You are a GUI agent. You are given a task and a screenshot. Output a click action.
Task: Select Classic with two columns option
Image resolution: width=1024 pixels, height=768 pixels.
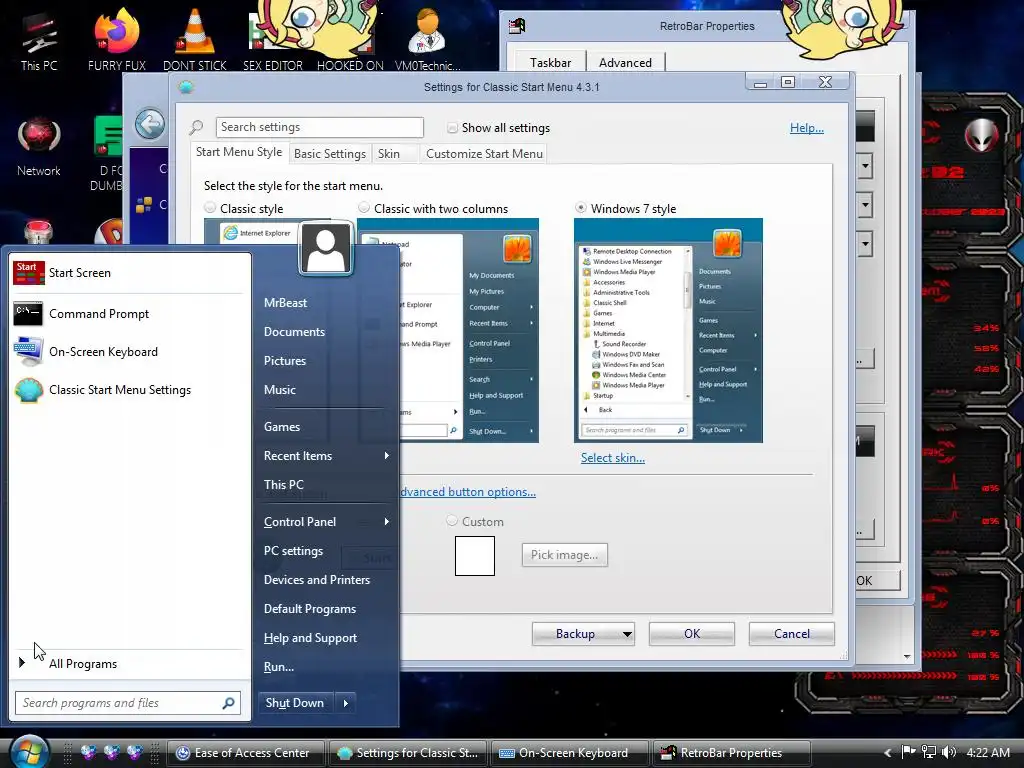(x=364, y=208)
